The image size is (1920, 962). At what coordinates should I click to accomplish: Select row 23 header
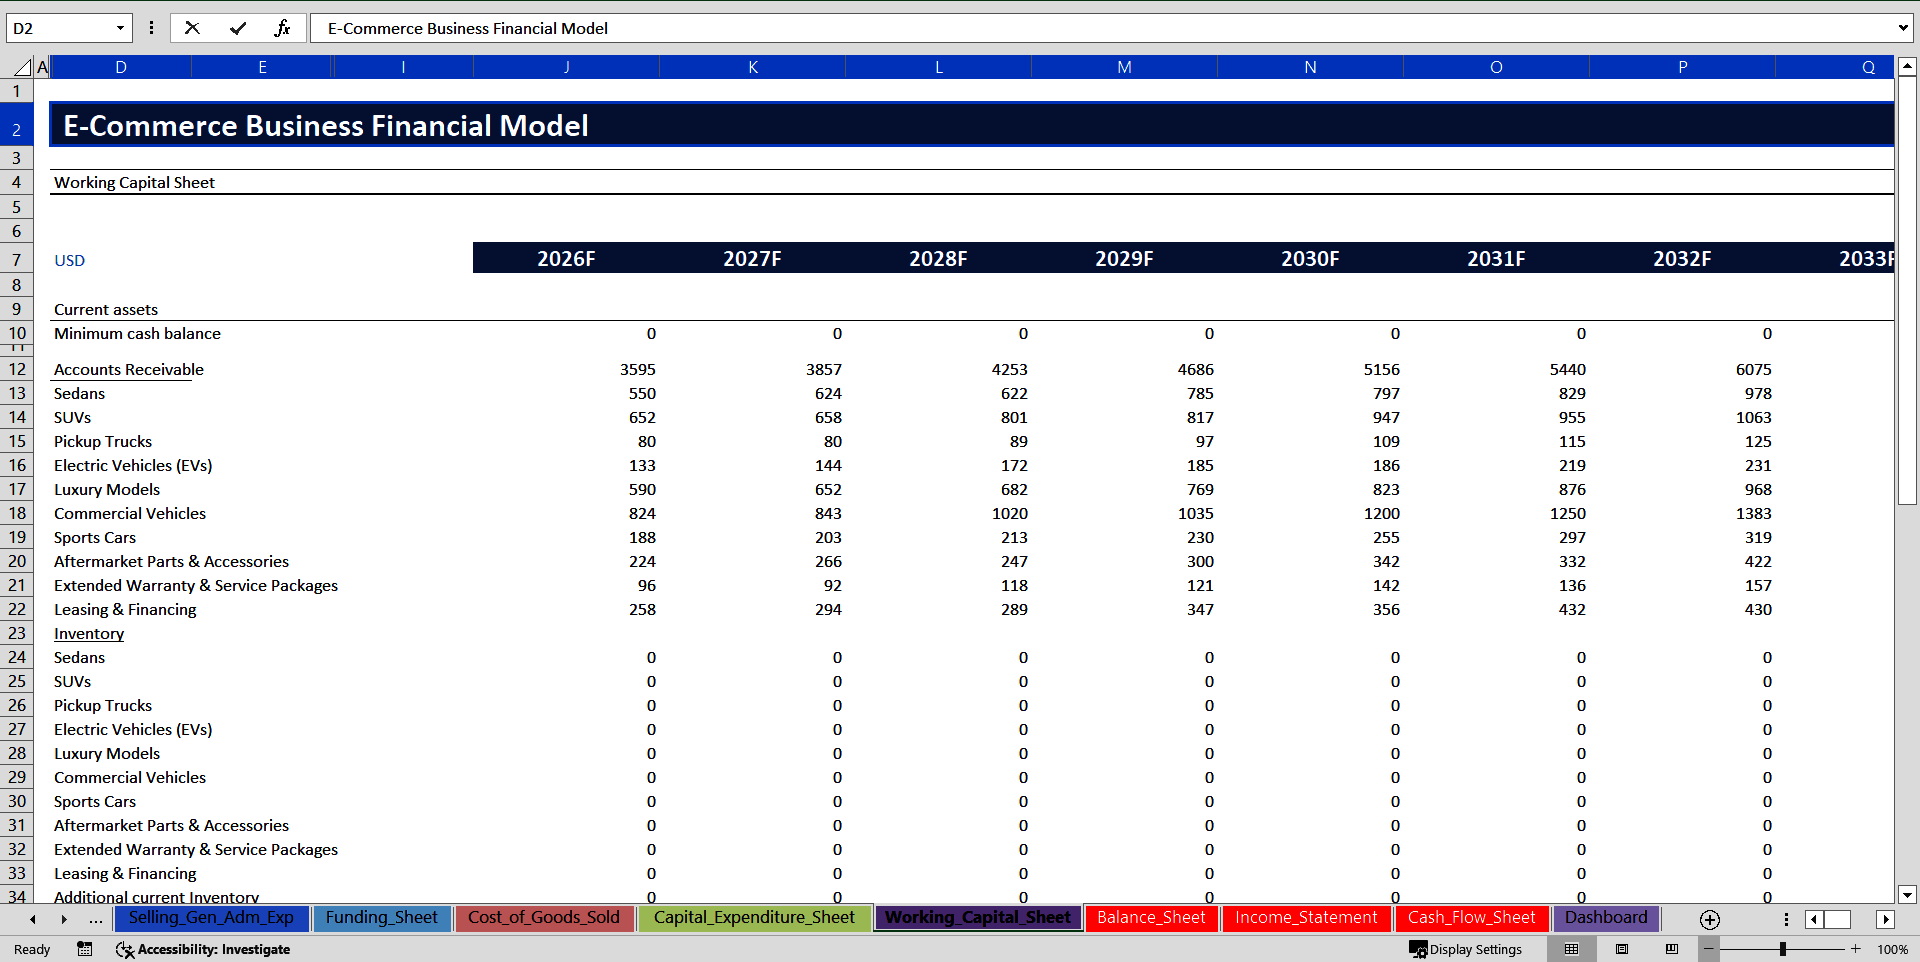tap(17, 633)
